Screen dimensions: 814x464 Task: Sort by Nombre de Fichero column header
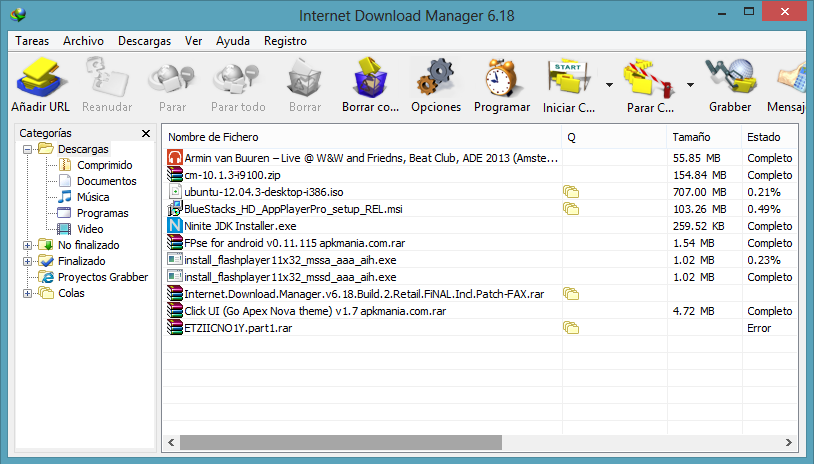coord(362,137)
